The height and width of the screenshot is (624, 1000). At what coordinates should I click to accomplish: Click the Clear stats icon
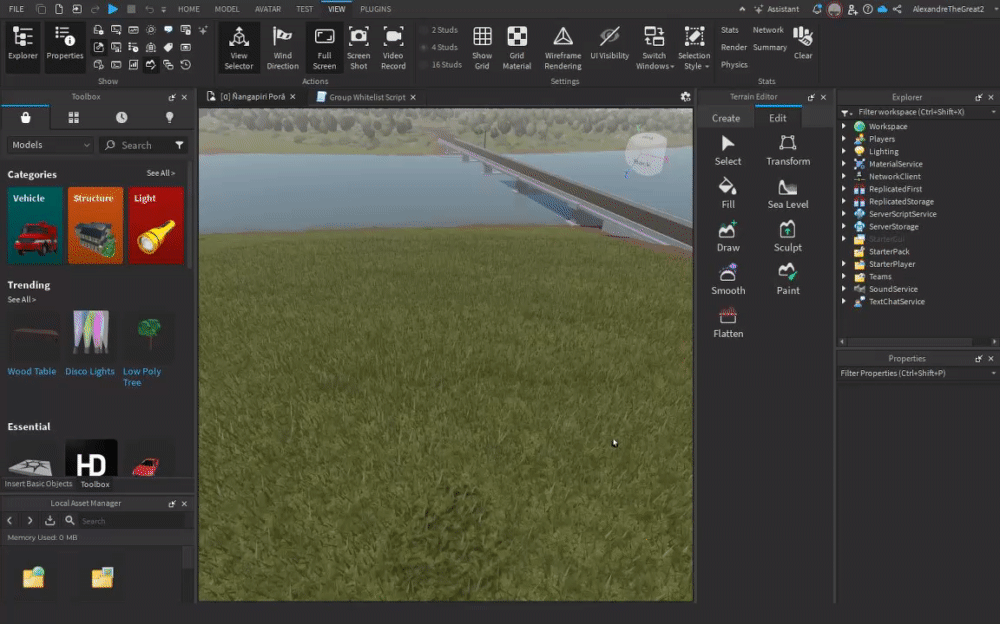803,43
